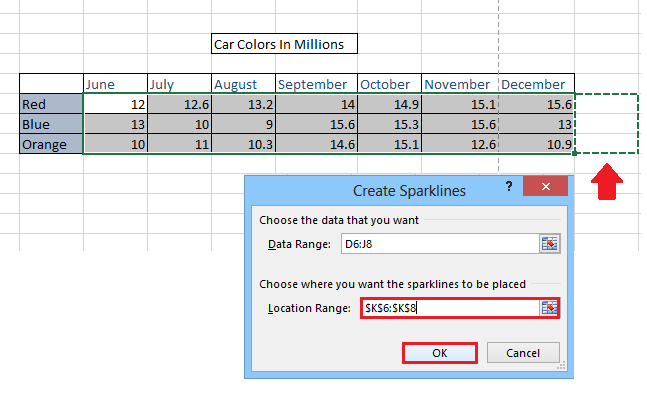Click the dashed sparkline location range cells

(x=607, y=124)
